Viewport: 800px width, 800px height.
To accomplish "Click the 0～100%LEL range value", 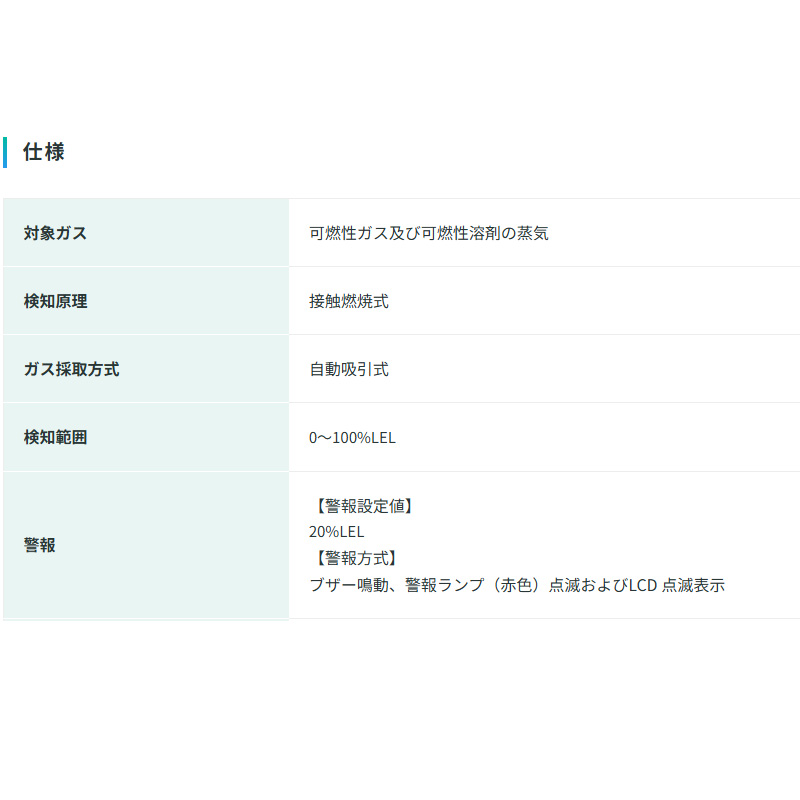I will [x=352, y=438].
